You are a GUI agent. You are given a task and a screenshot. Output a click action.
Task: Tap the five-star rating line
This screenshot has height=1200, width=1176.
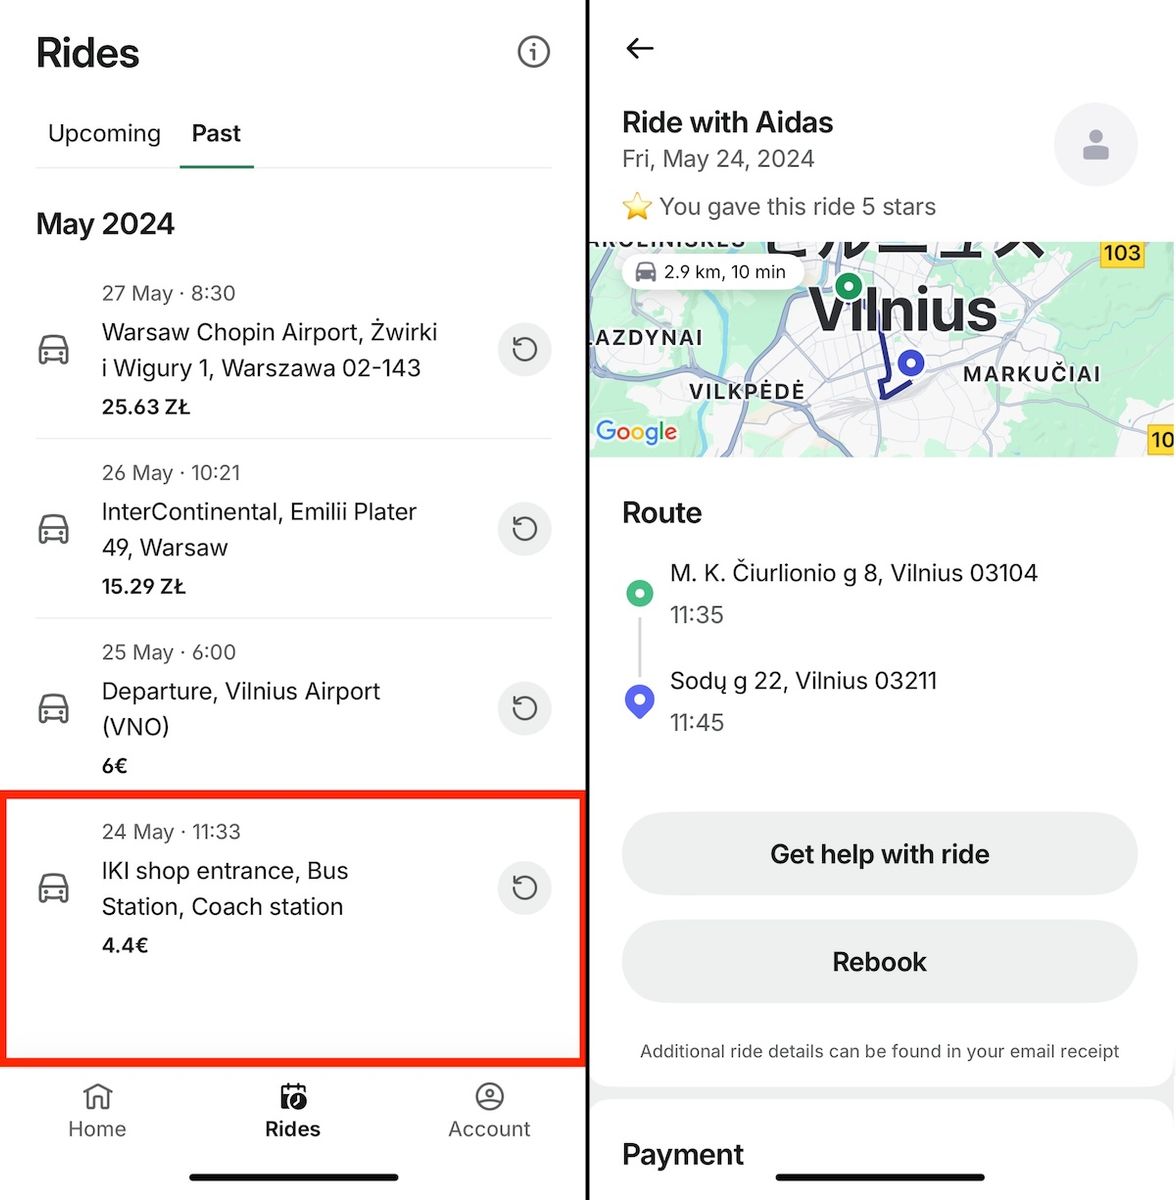pos(780,207)
